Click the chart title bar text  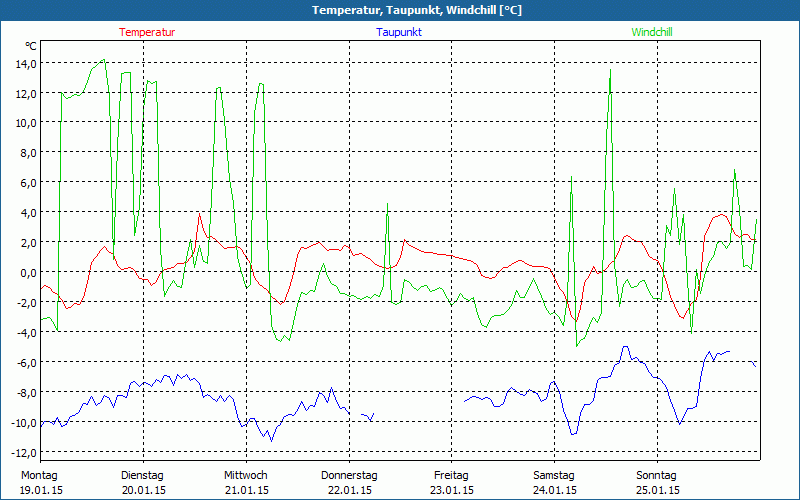click(400, 10)
